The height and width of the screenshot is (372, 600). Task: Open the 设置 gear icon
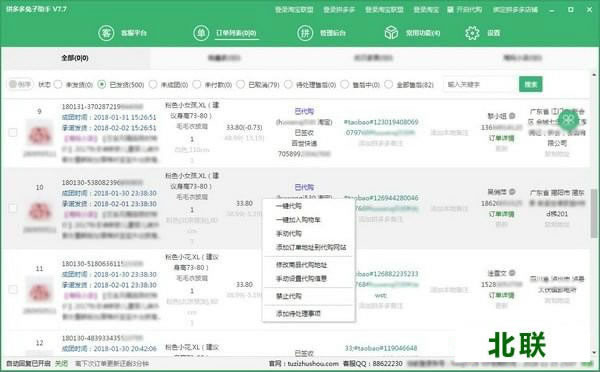click(472, 33)
